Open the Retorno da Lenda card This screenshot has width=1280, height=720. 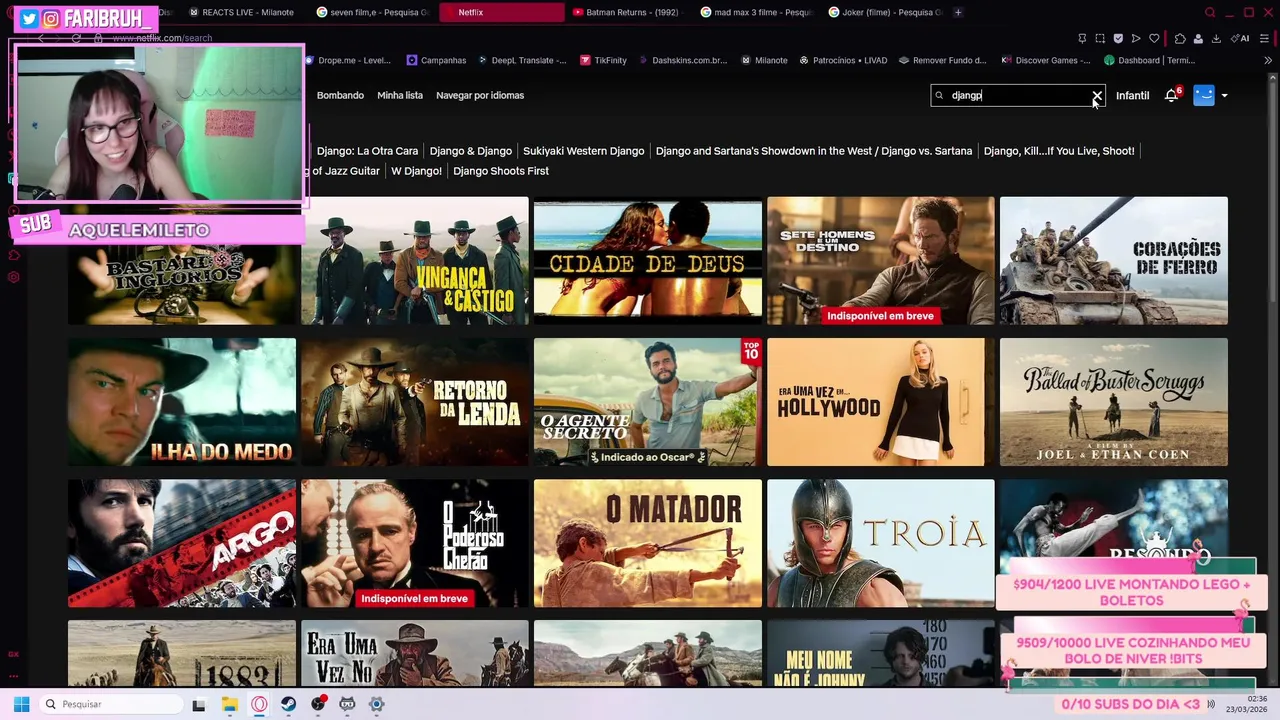coord(415,402)
